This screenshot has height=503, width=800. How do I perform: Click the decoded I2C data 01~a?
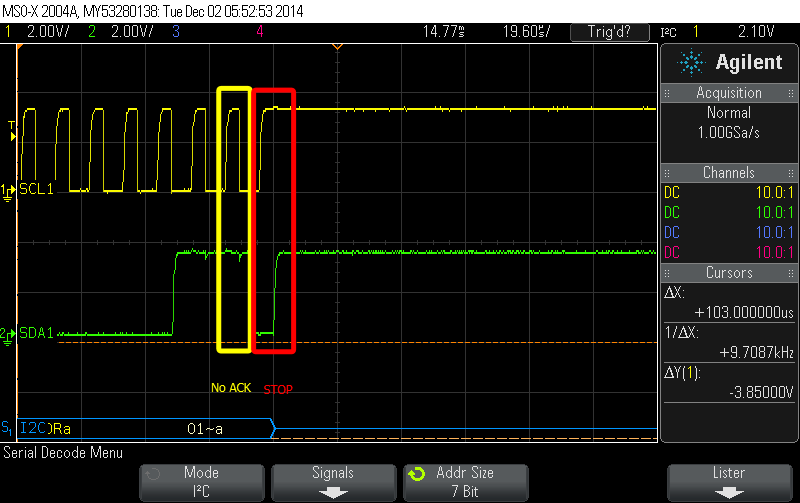pyautogui.click(x=205, y=429)
